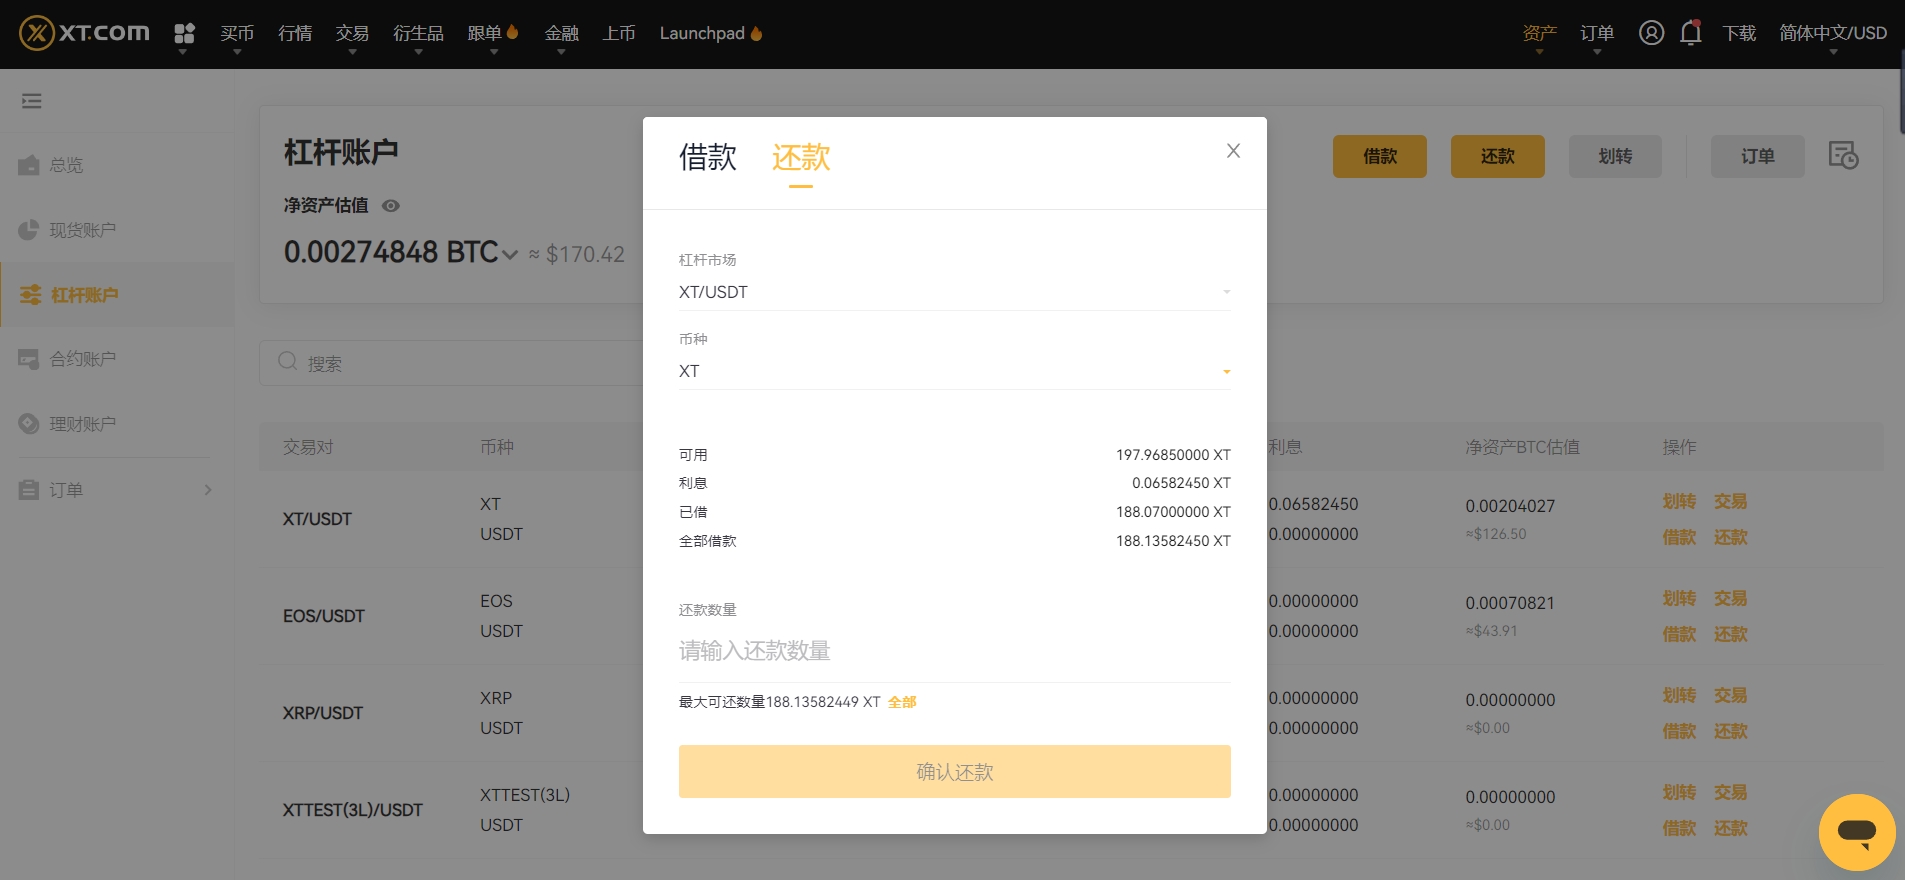This screenshot has width=1905, height=880.
Task: Click the header 还款 button
Action: point(1498,156)
